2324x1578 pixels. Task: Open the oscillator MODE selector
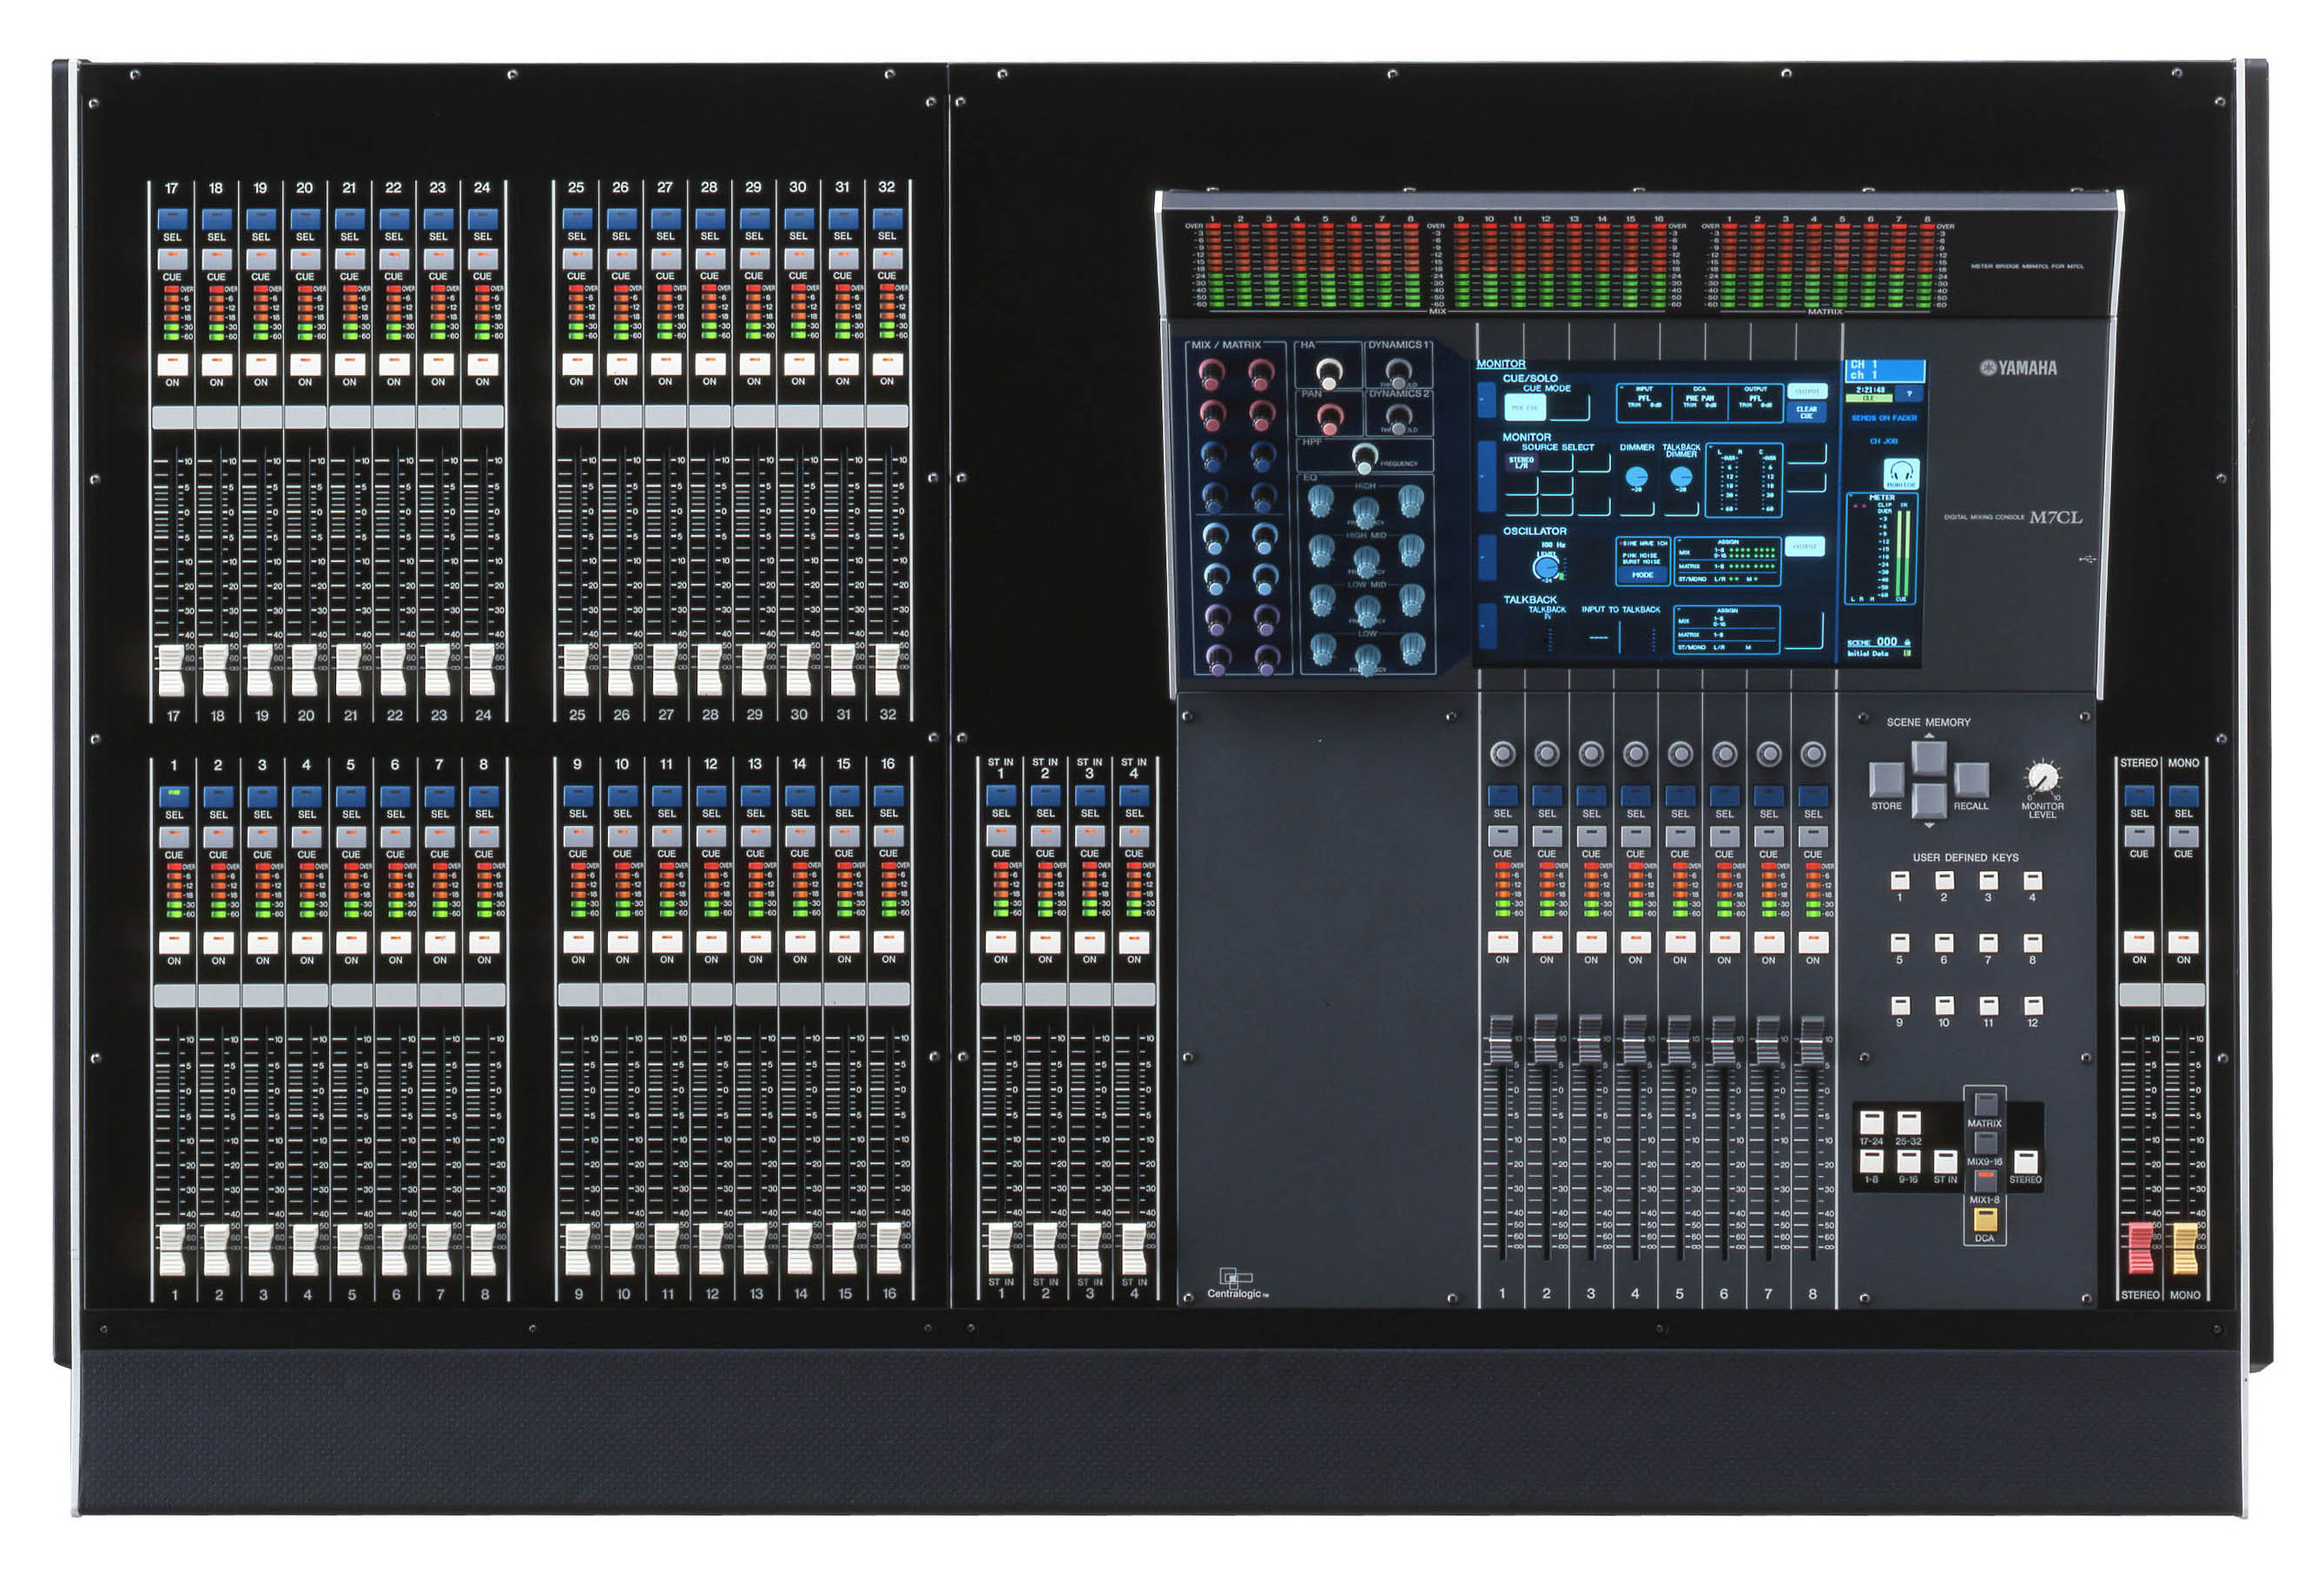1642,575
